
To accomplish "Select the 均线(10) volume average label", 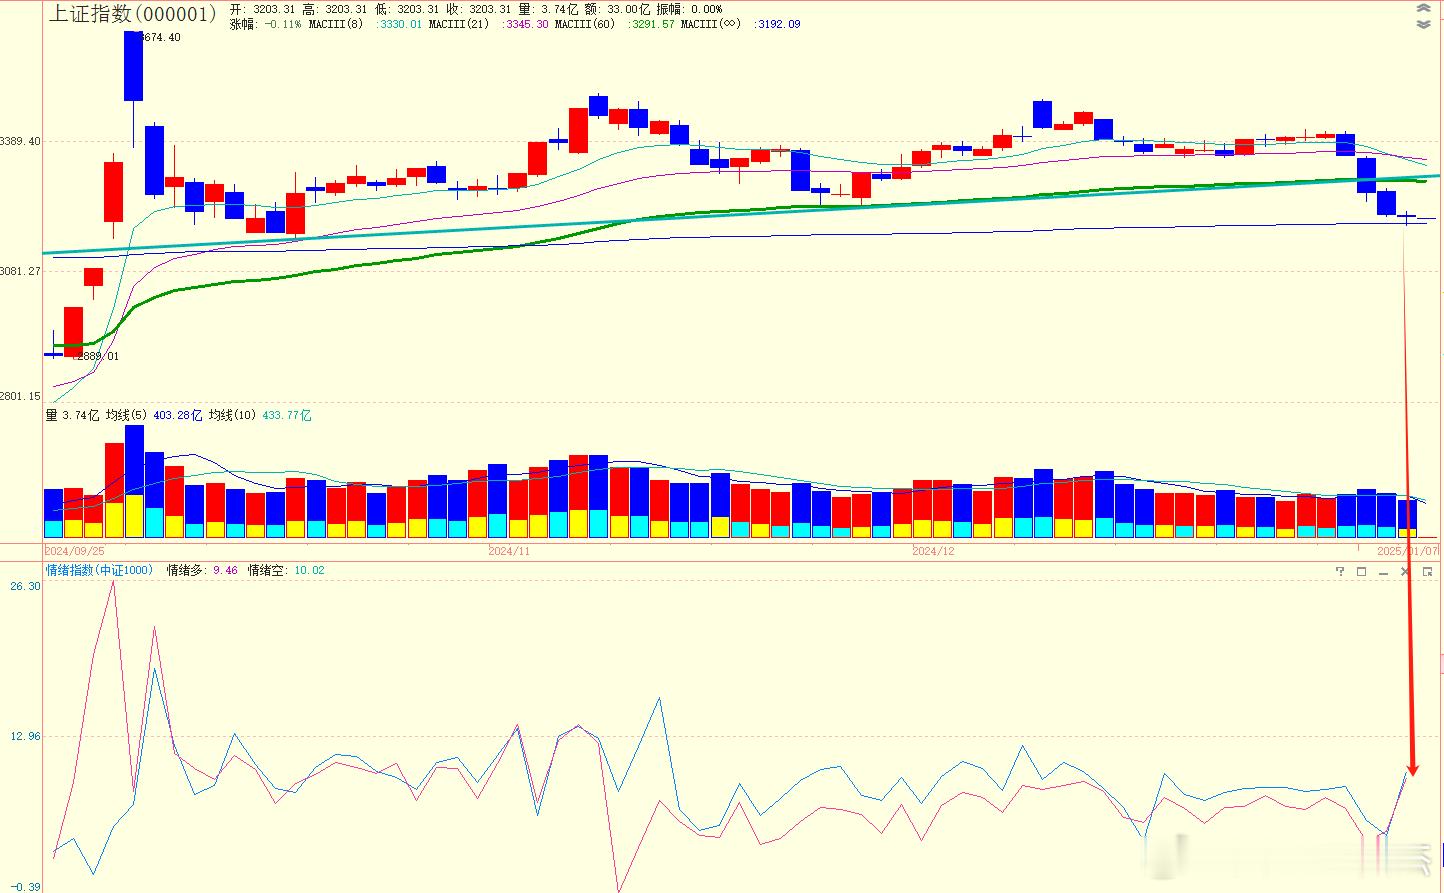I will pyautogui.click(x=232, y=415).
